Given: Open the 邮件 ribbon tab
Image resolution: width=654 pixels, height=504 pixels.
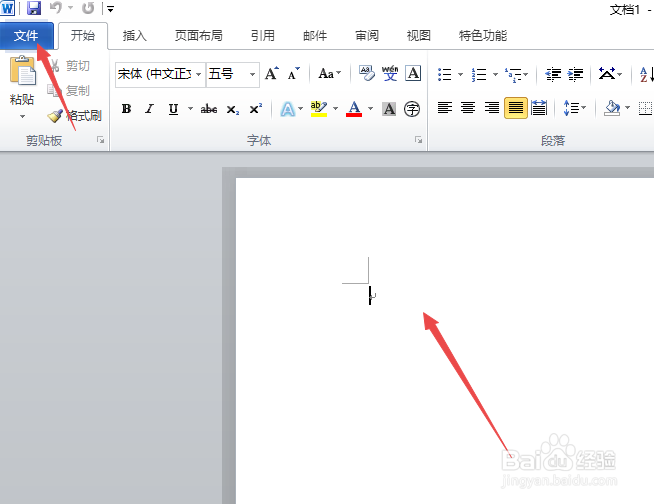Looking at the screenshot, I should coord(315,36).
